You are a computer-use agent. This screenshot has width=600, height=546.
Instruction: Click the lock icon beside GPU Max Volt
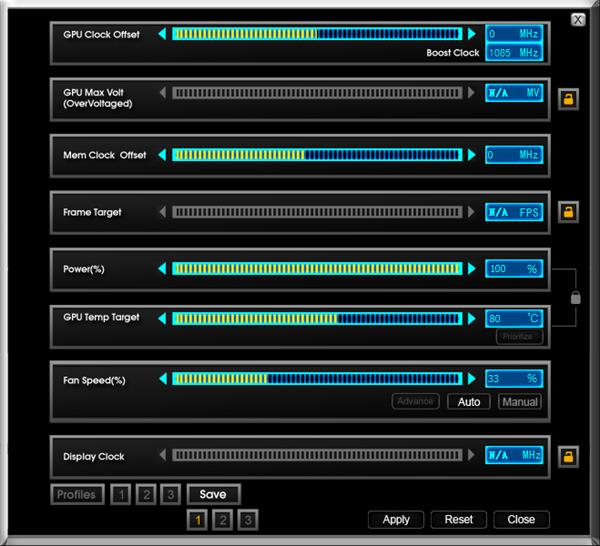tap(567, 98)
